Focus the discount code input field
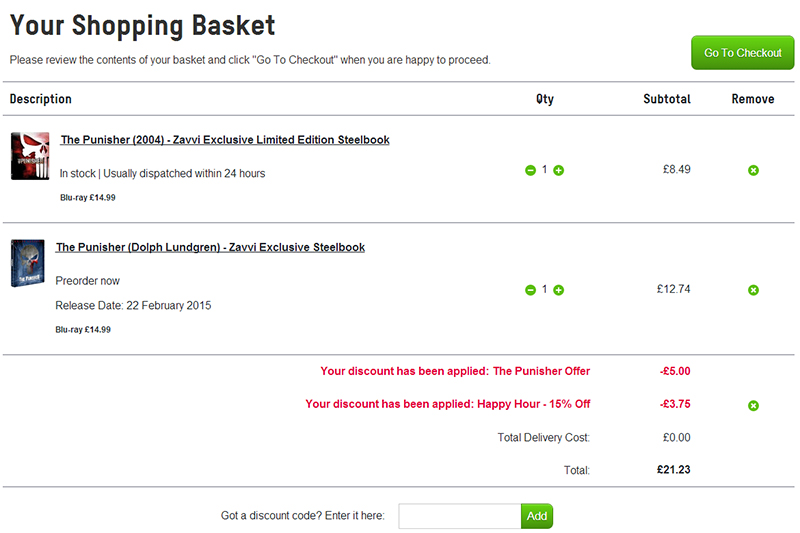The width and height of the screenshot is (800, 533). coord(460,516)
